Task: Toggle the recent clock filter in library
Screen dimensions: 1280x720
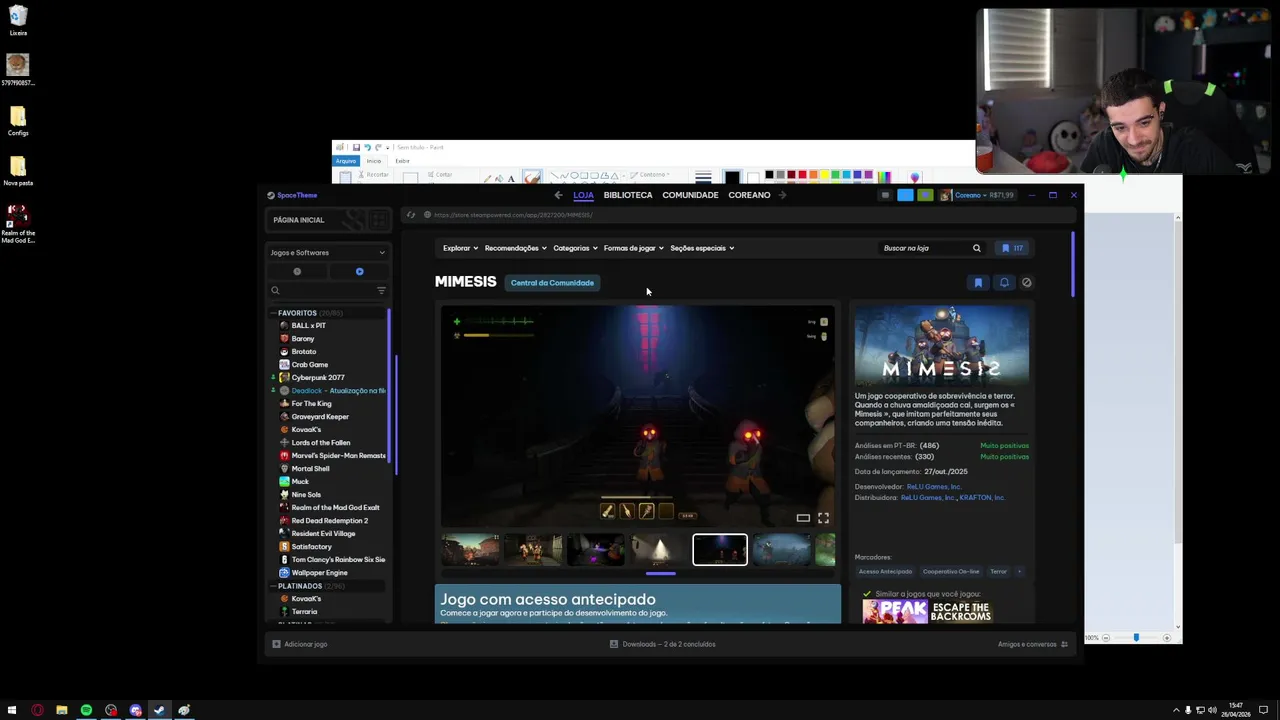Action: [297, 271]
